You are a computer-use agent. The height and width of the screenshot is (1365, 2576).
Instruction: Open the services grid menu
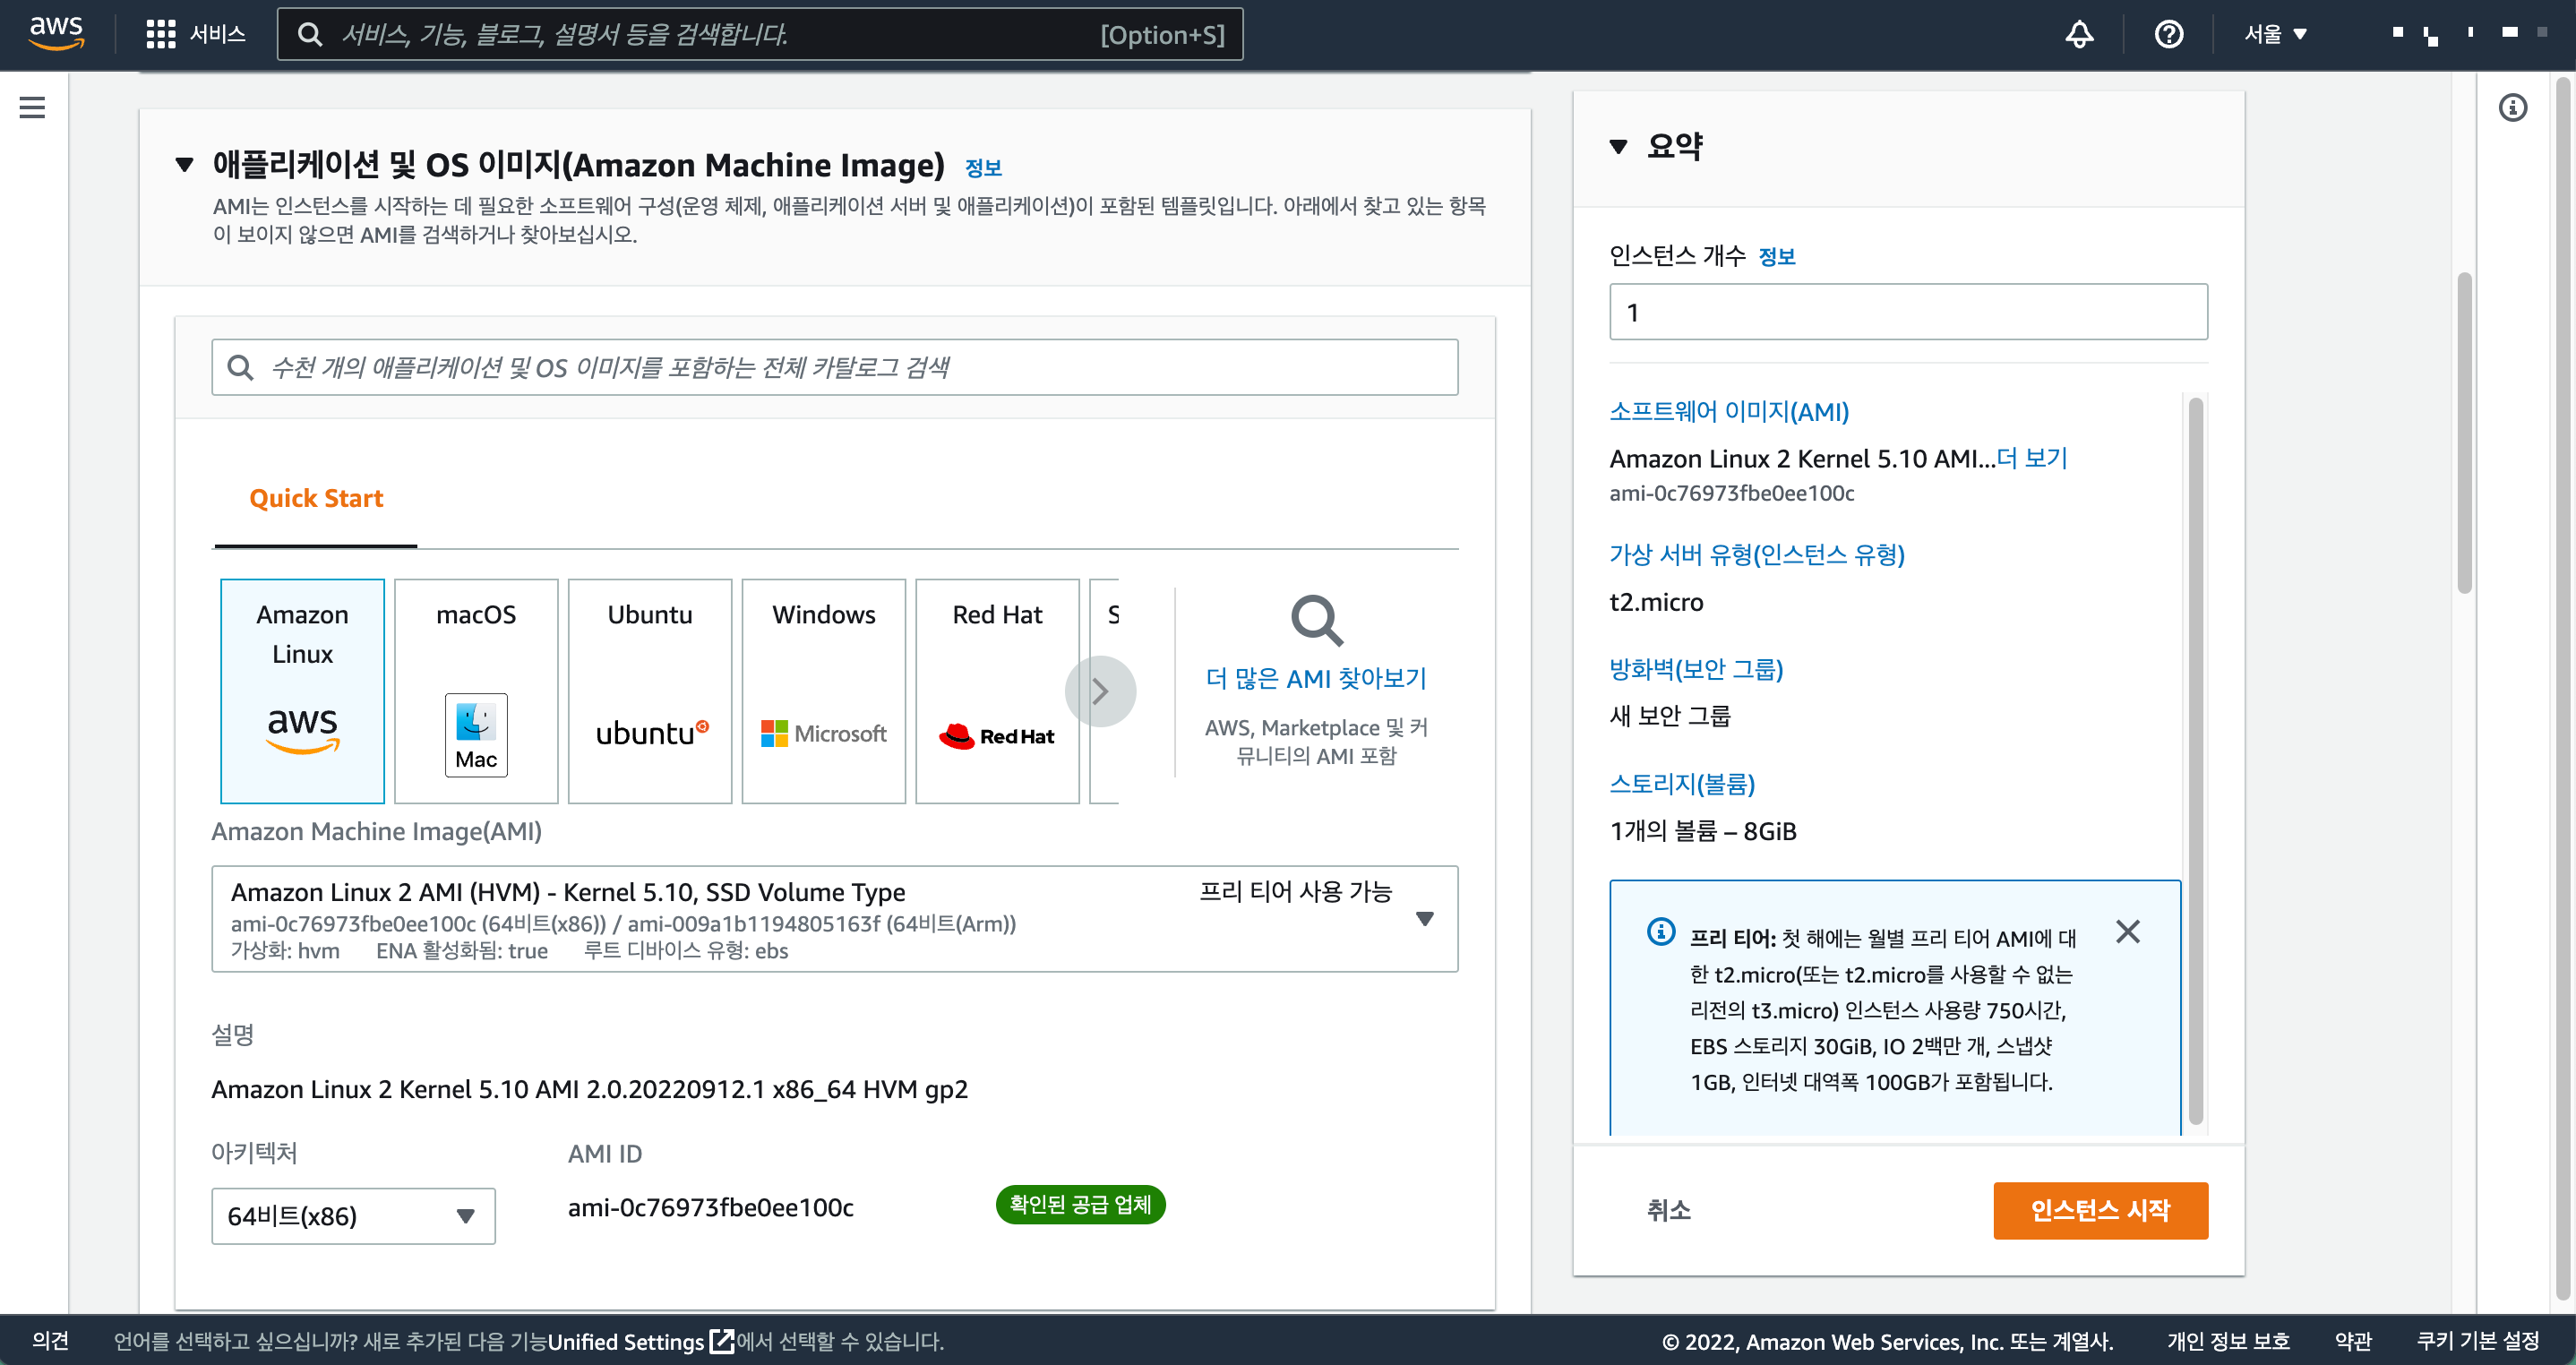coord(160,34)
